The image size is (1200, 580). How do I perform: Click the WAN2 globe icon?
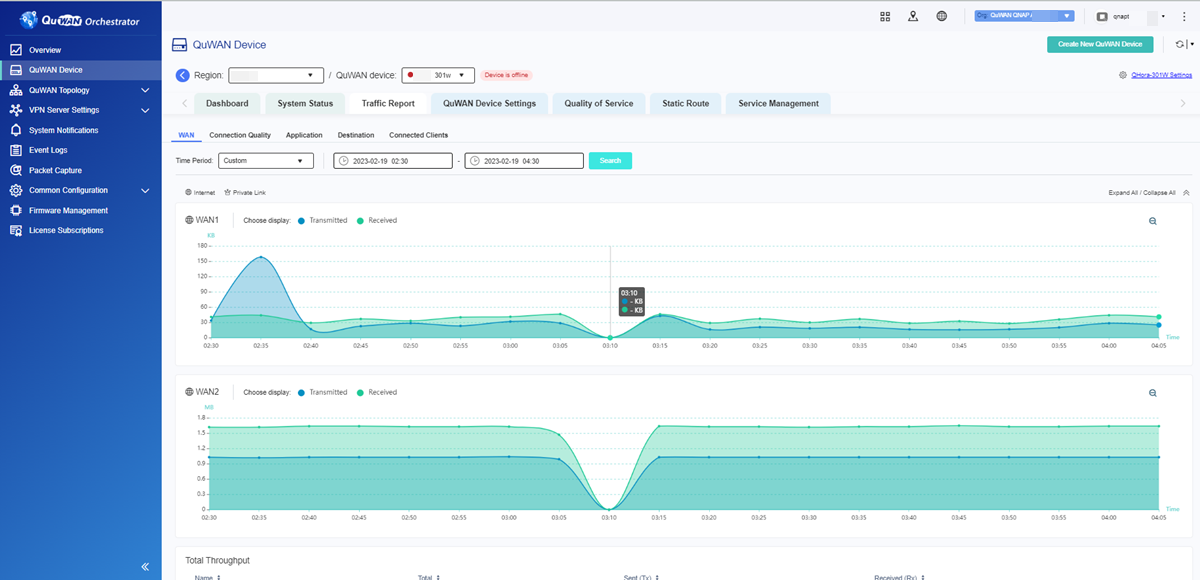[189, 392]
